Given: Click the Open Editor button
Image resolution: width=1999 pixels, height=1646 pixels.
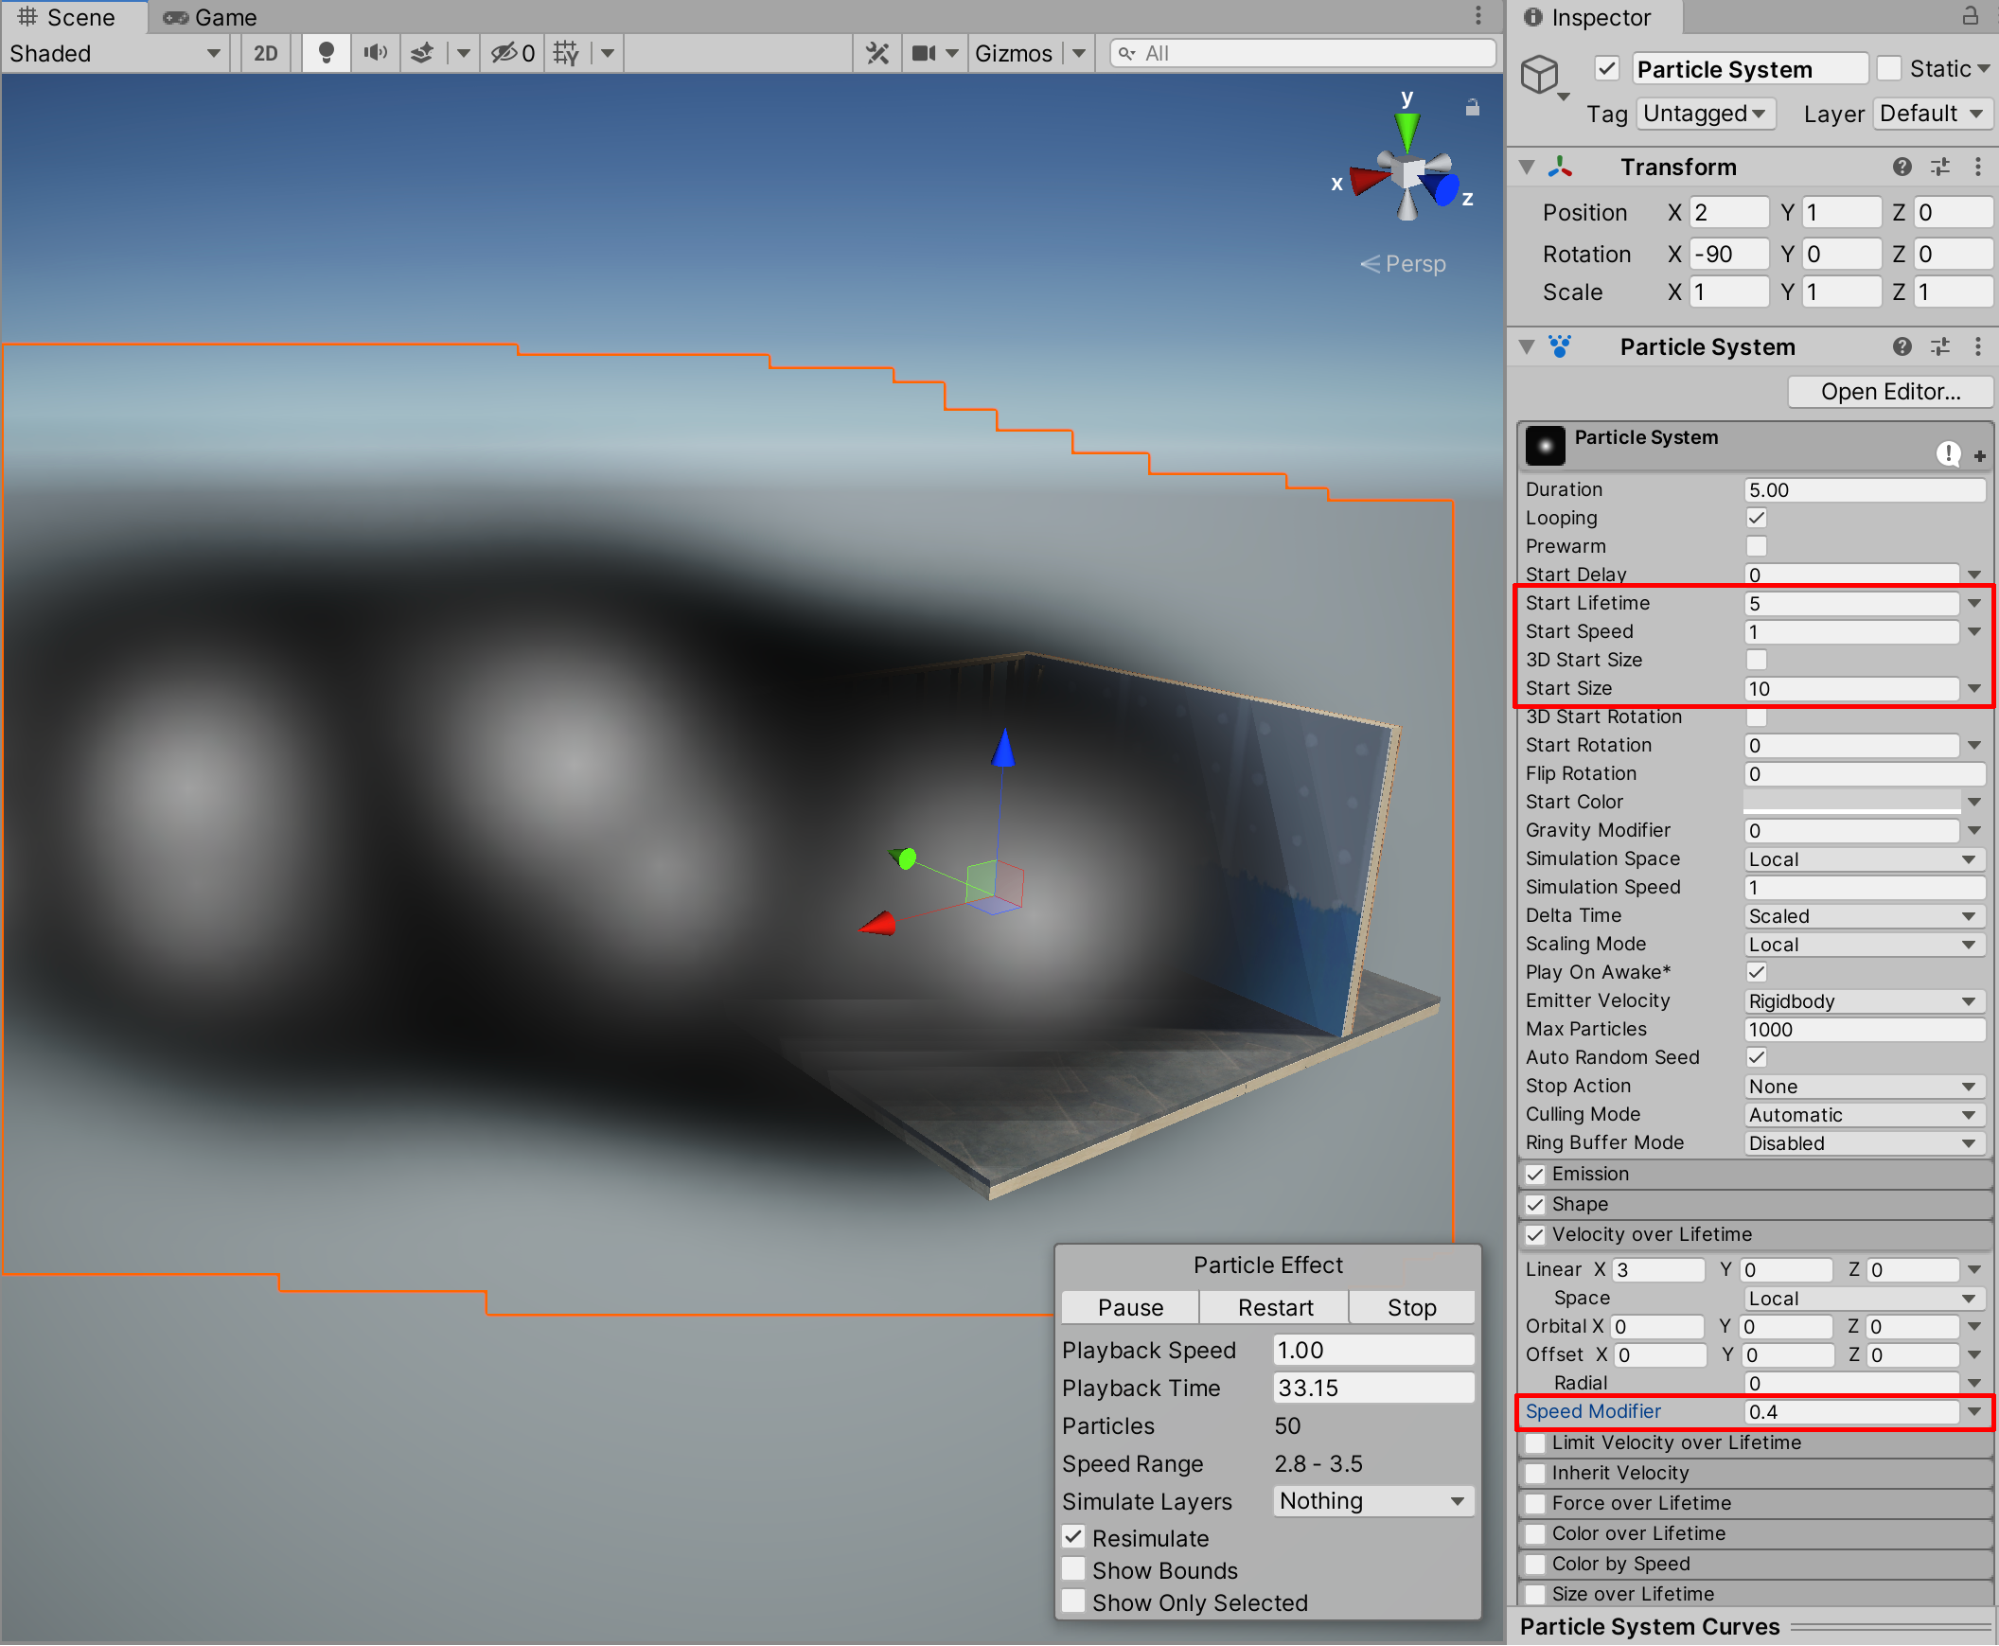Looking at the screenshot, I should tap(1889, 392).
